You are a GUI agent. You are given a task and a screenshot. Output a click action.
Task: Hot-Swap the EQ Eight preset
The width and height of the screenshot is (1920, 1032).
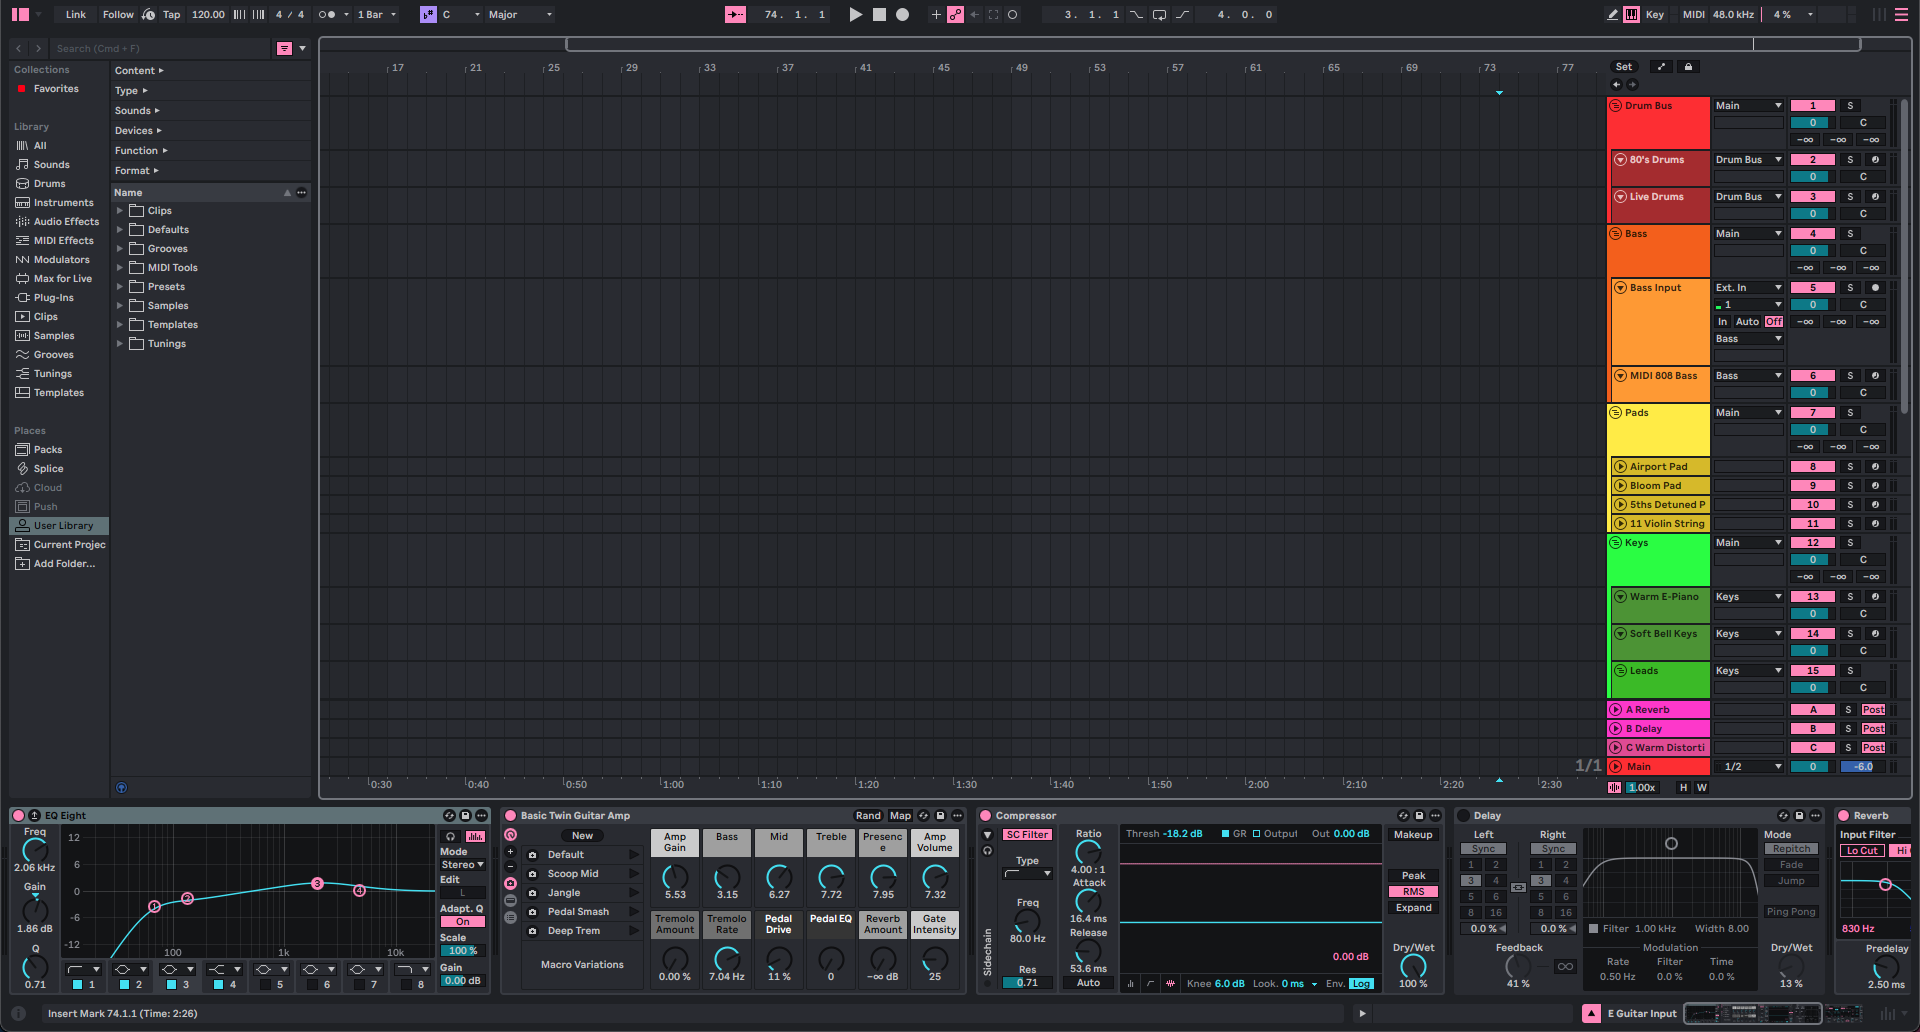[448, 815]
